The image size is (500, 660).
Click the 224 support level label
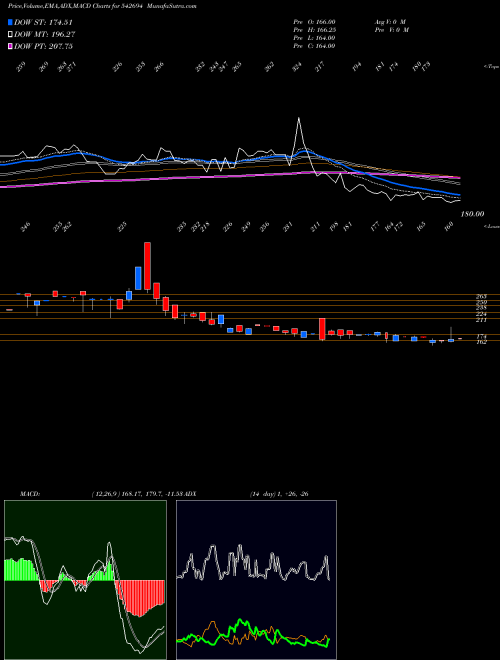tap(481, 314)
